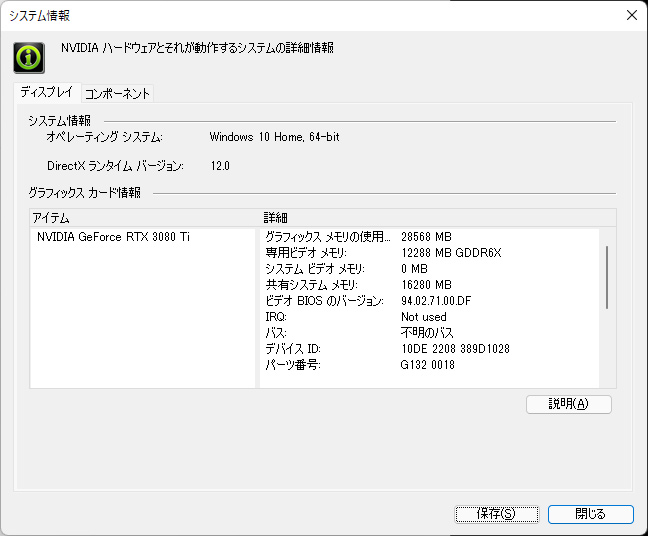Select the ビデオ BIOS のバージョン row
This screenshot has height=536, width=648.
coord(429,301)
